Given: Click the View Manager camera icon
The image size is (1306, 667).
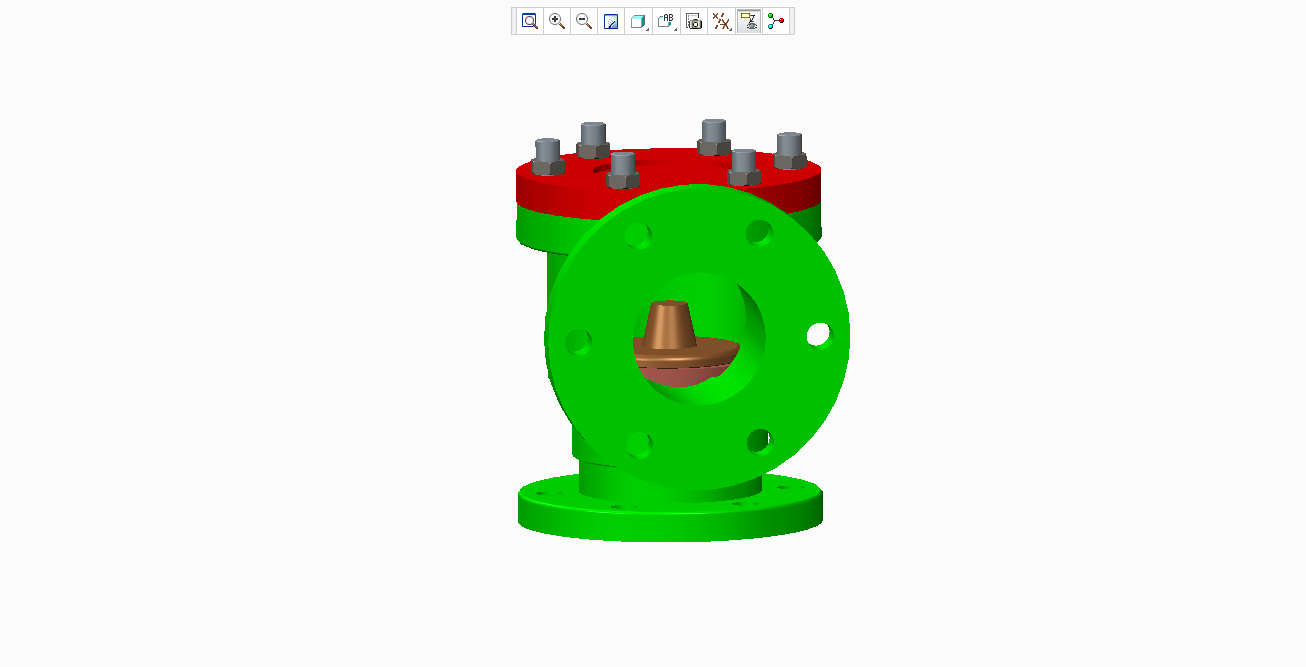Looking at the screenshot, I should coord(694,21).
